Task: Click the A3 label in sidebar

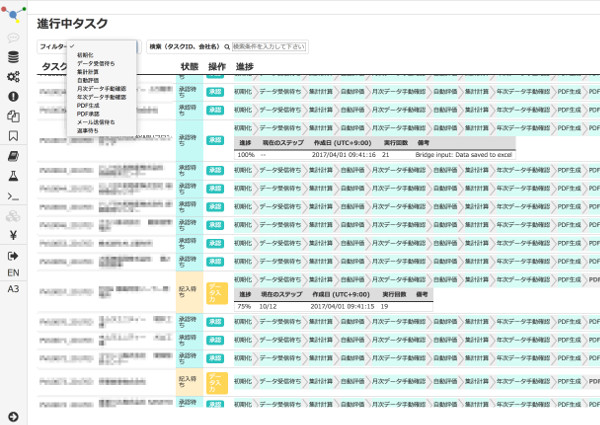Action: (x=13, y=289)
